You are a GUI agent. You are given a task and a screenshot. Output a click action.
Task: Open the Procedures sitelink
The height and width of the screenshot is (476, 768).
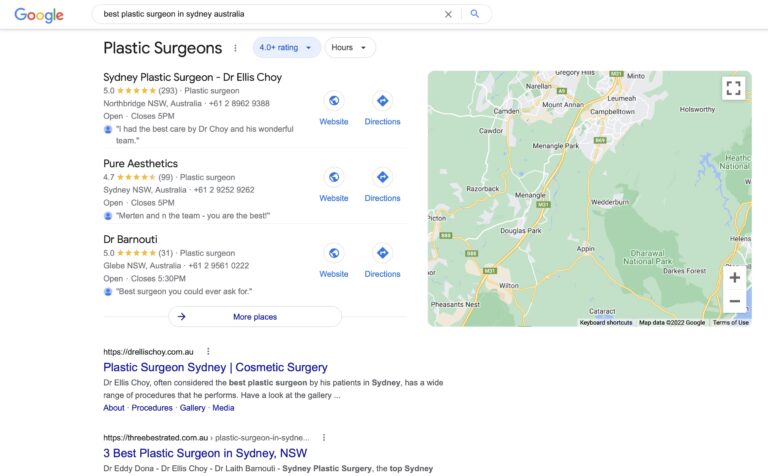pyautogui.click(x=152, y=408)
